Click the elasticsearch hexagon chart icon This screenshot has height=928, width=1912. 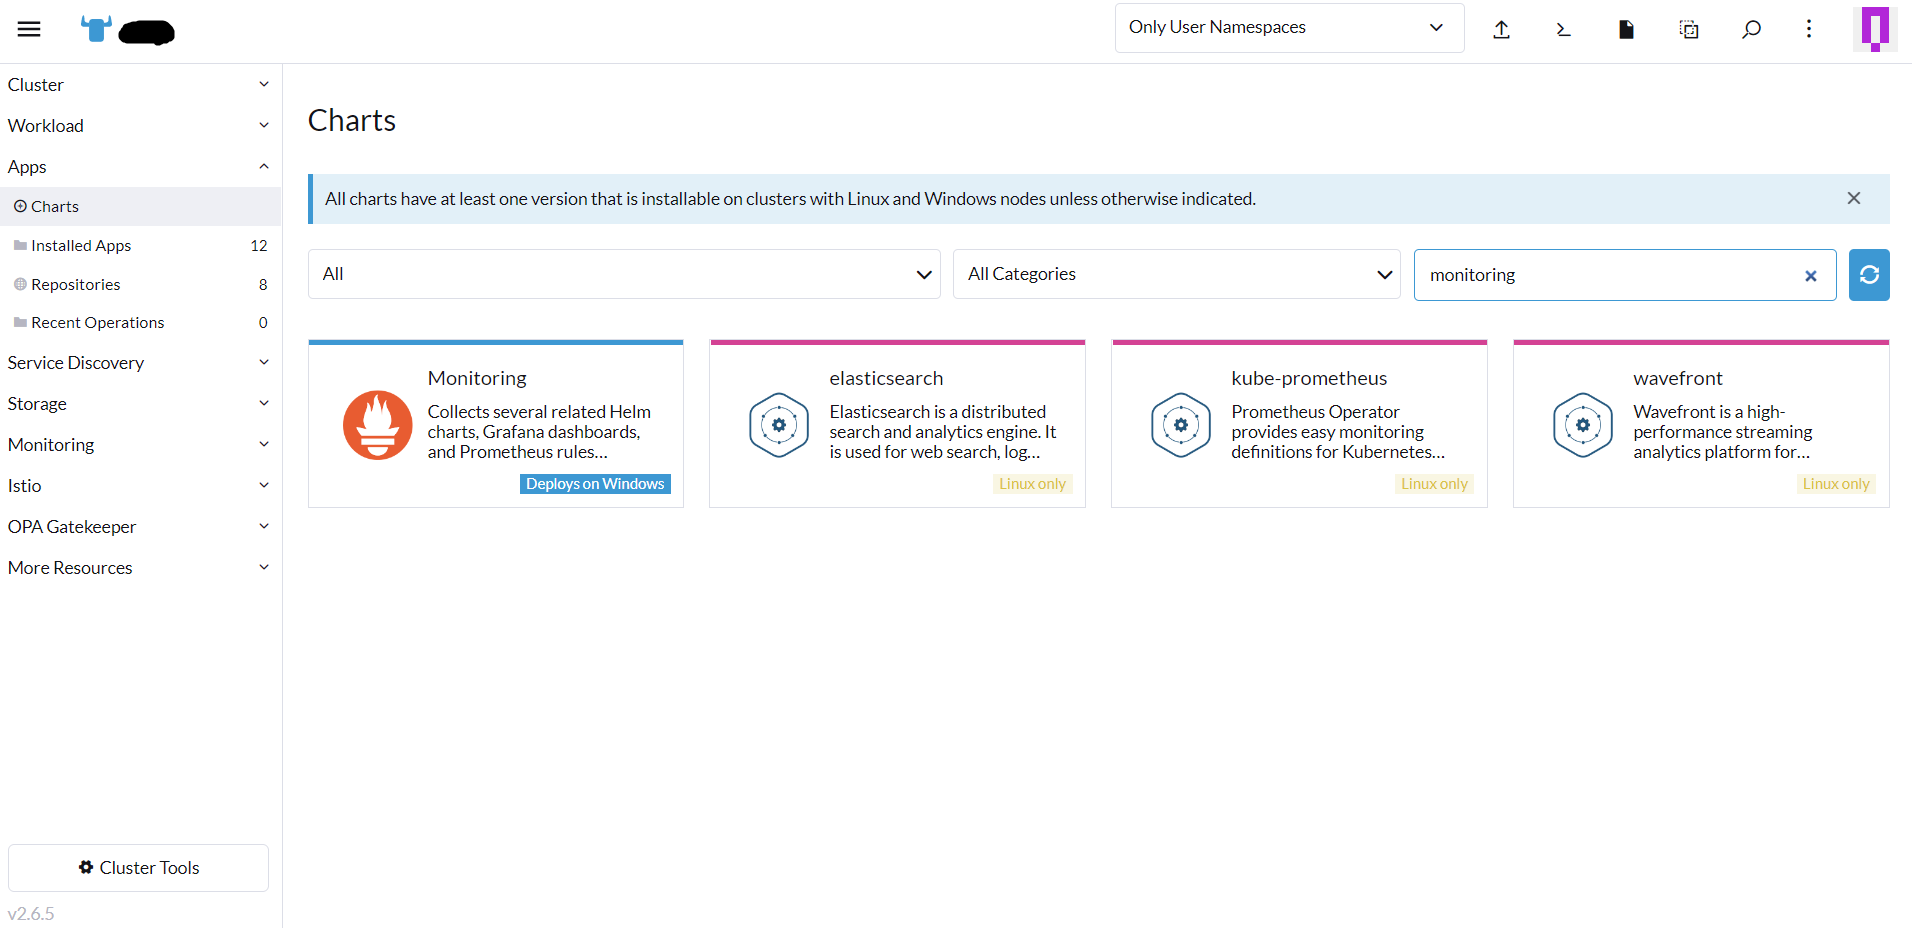coord(779,425)
